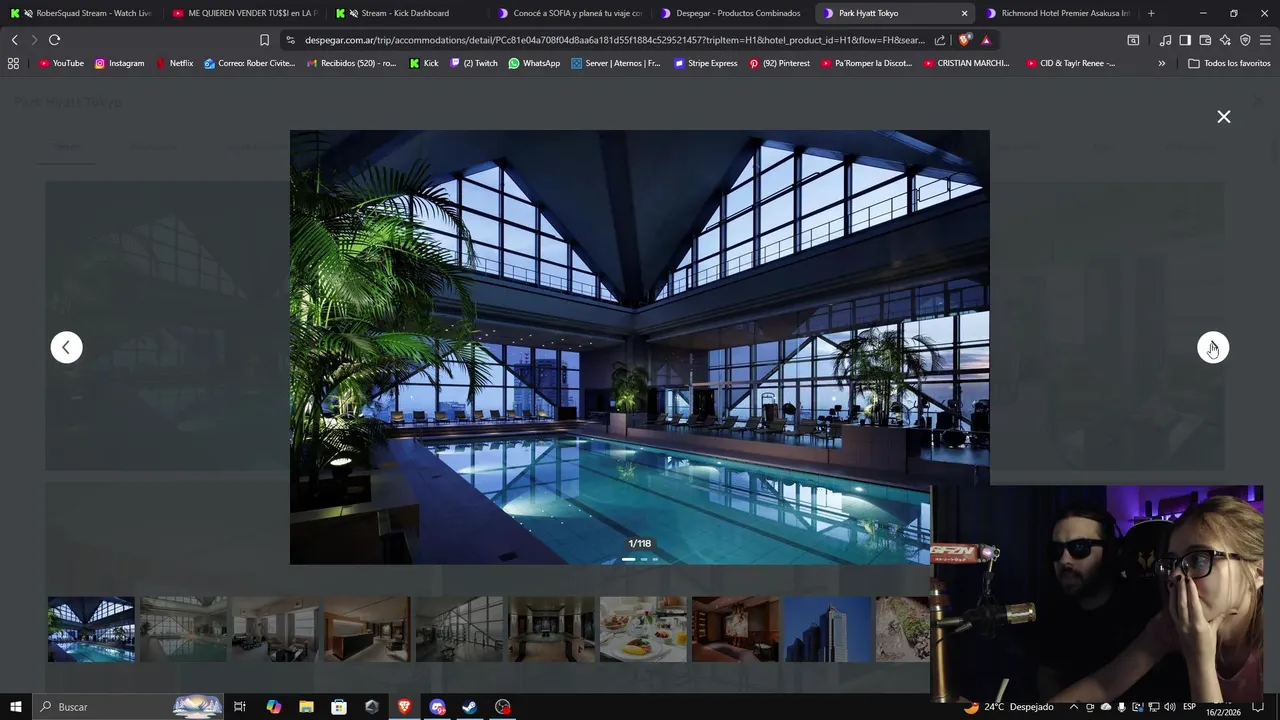This screenshot has width=1280, height=720.
Task: Switch to ME QUIEREN VENDER TU$$I tab
Action: (245, 13)
